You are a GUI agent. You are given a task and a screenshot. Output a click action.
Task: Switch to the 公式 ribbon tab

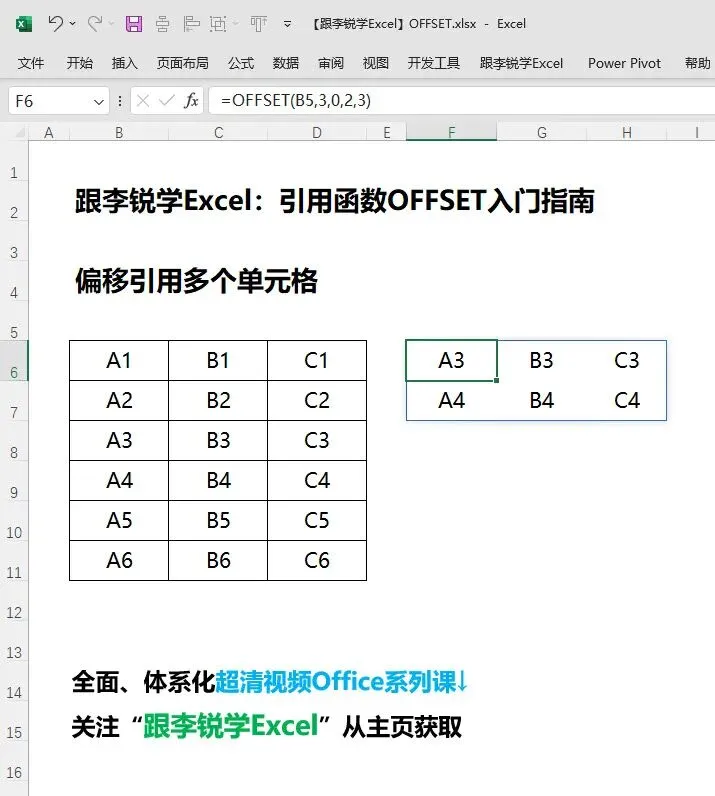[x=241, y=63]
